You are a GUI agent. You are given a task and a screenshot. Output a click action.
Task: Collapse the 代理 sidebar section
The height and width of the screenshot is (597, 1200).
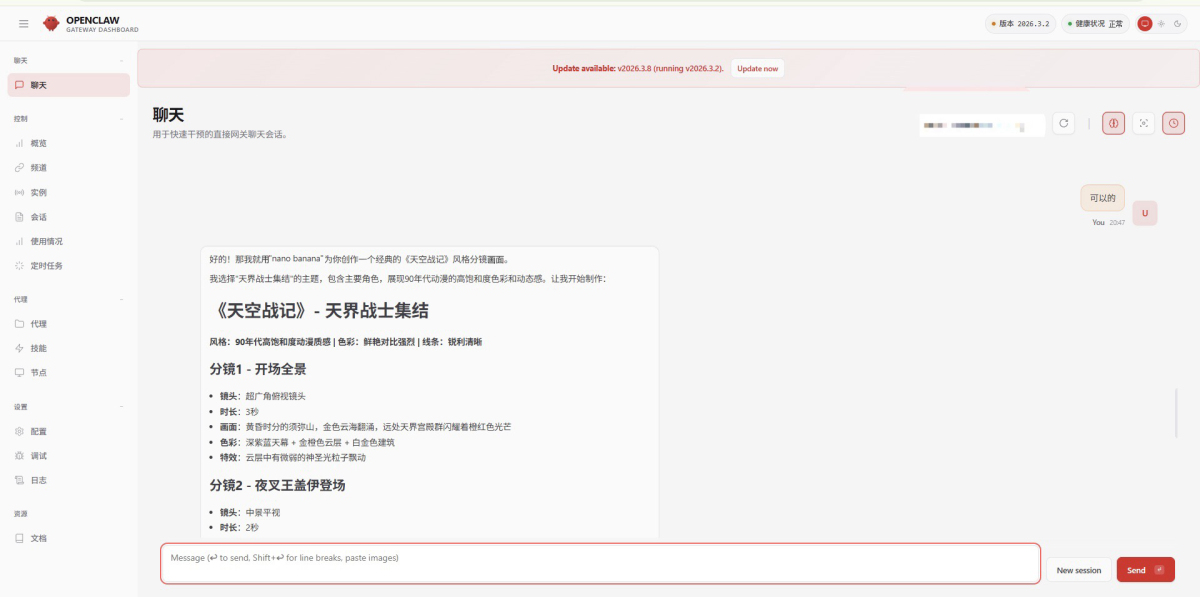tap(121, 299)
